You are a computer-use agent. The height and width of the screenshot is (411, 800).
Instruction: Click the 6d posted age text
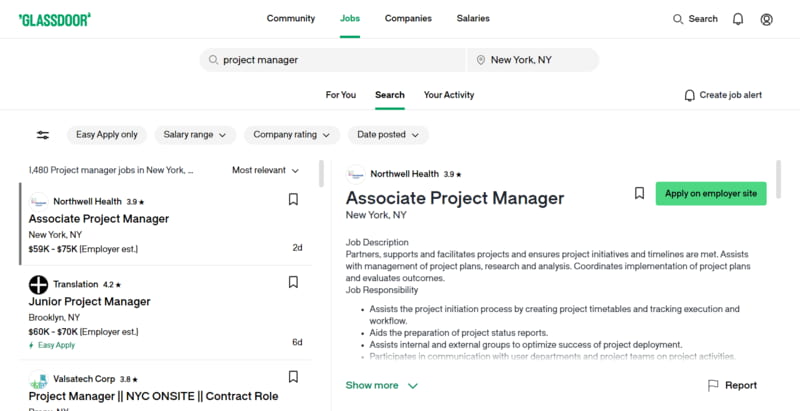297,342
